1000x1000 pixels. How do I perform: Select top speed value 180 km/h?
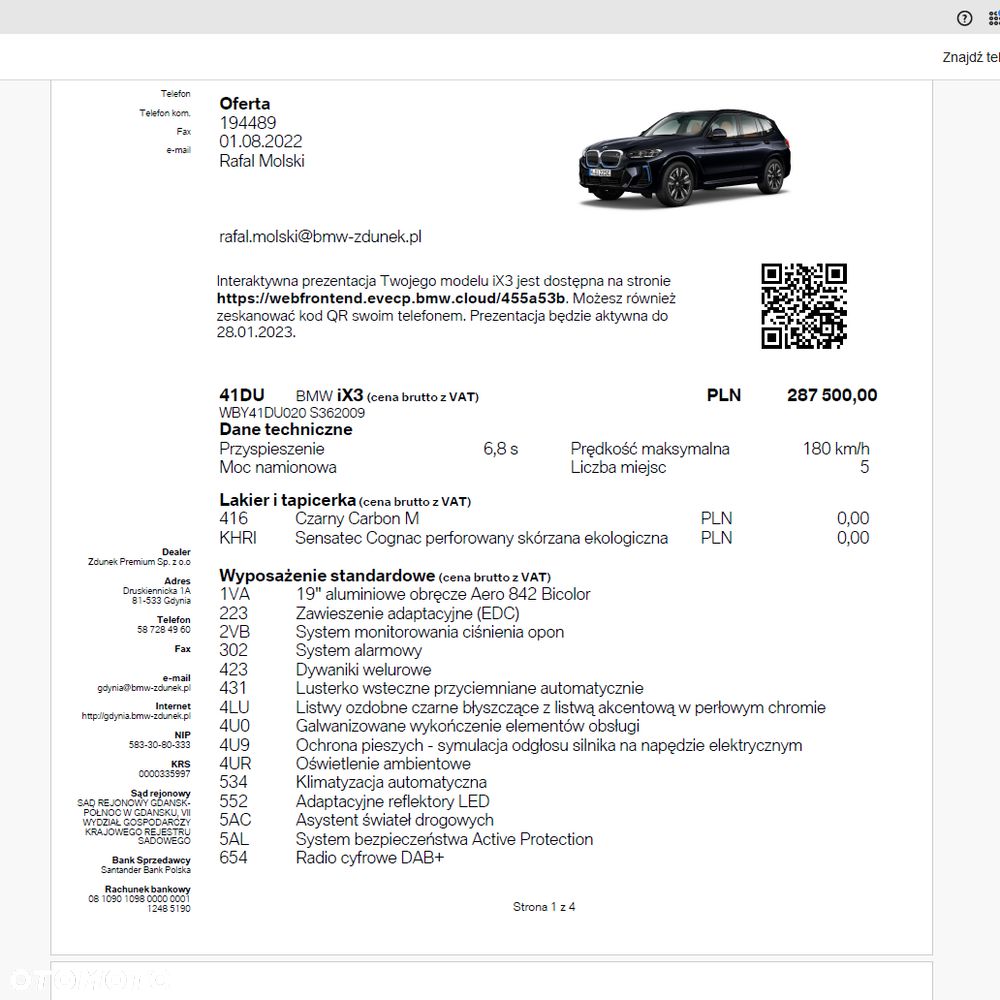836,449
